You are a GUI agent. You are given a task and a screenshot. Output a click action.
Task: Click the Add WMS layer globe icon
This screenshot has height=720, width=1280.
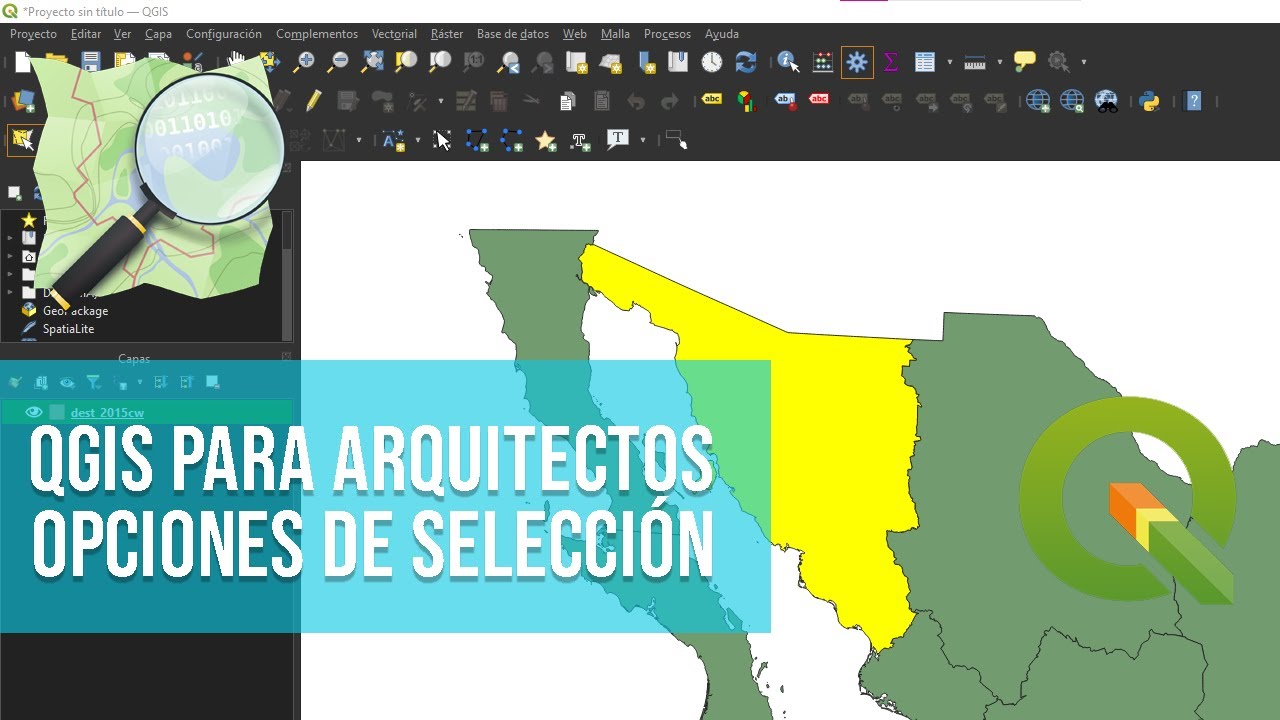point(1038,101)
